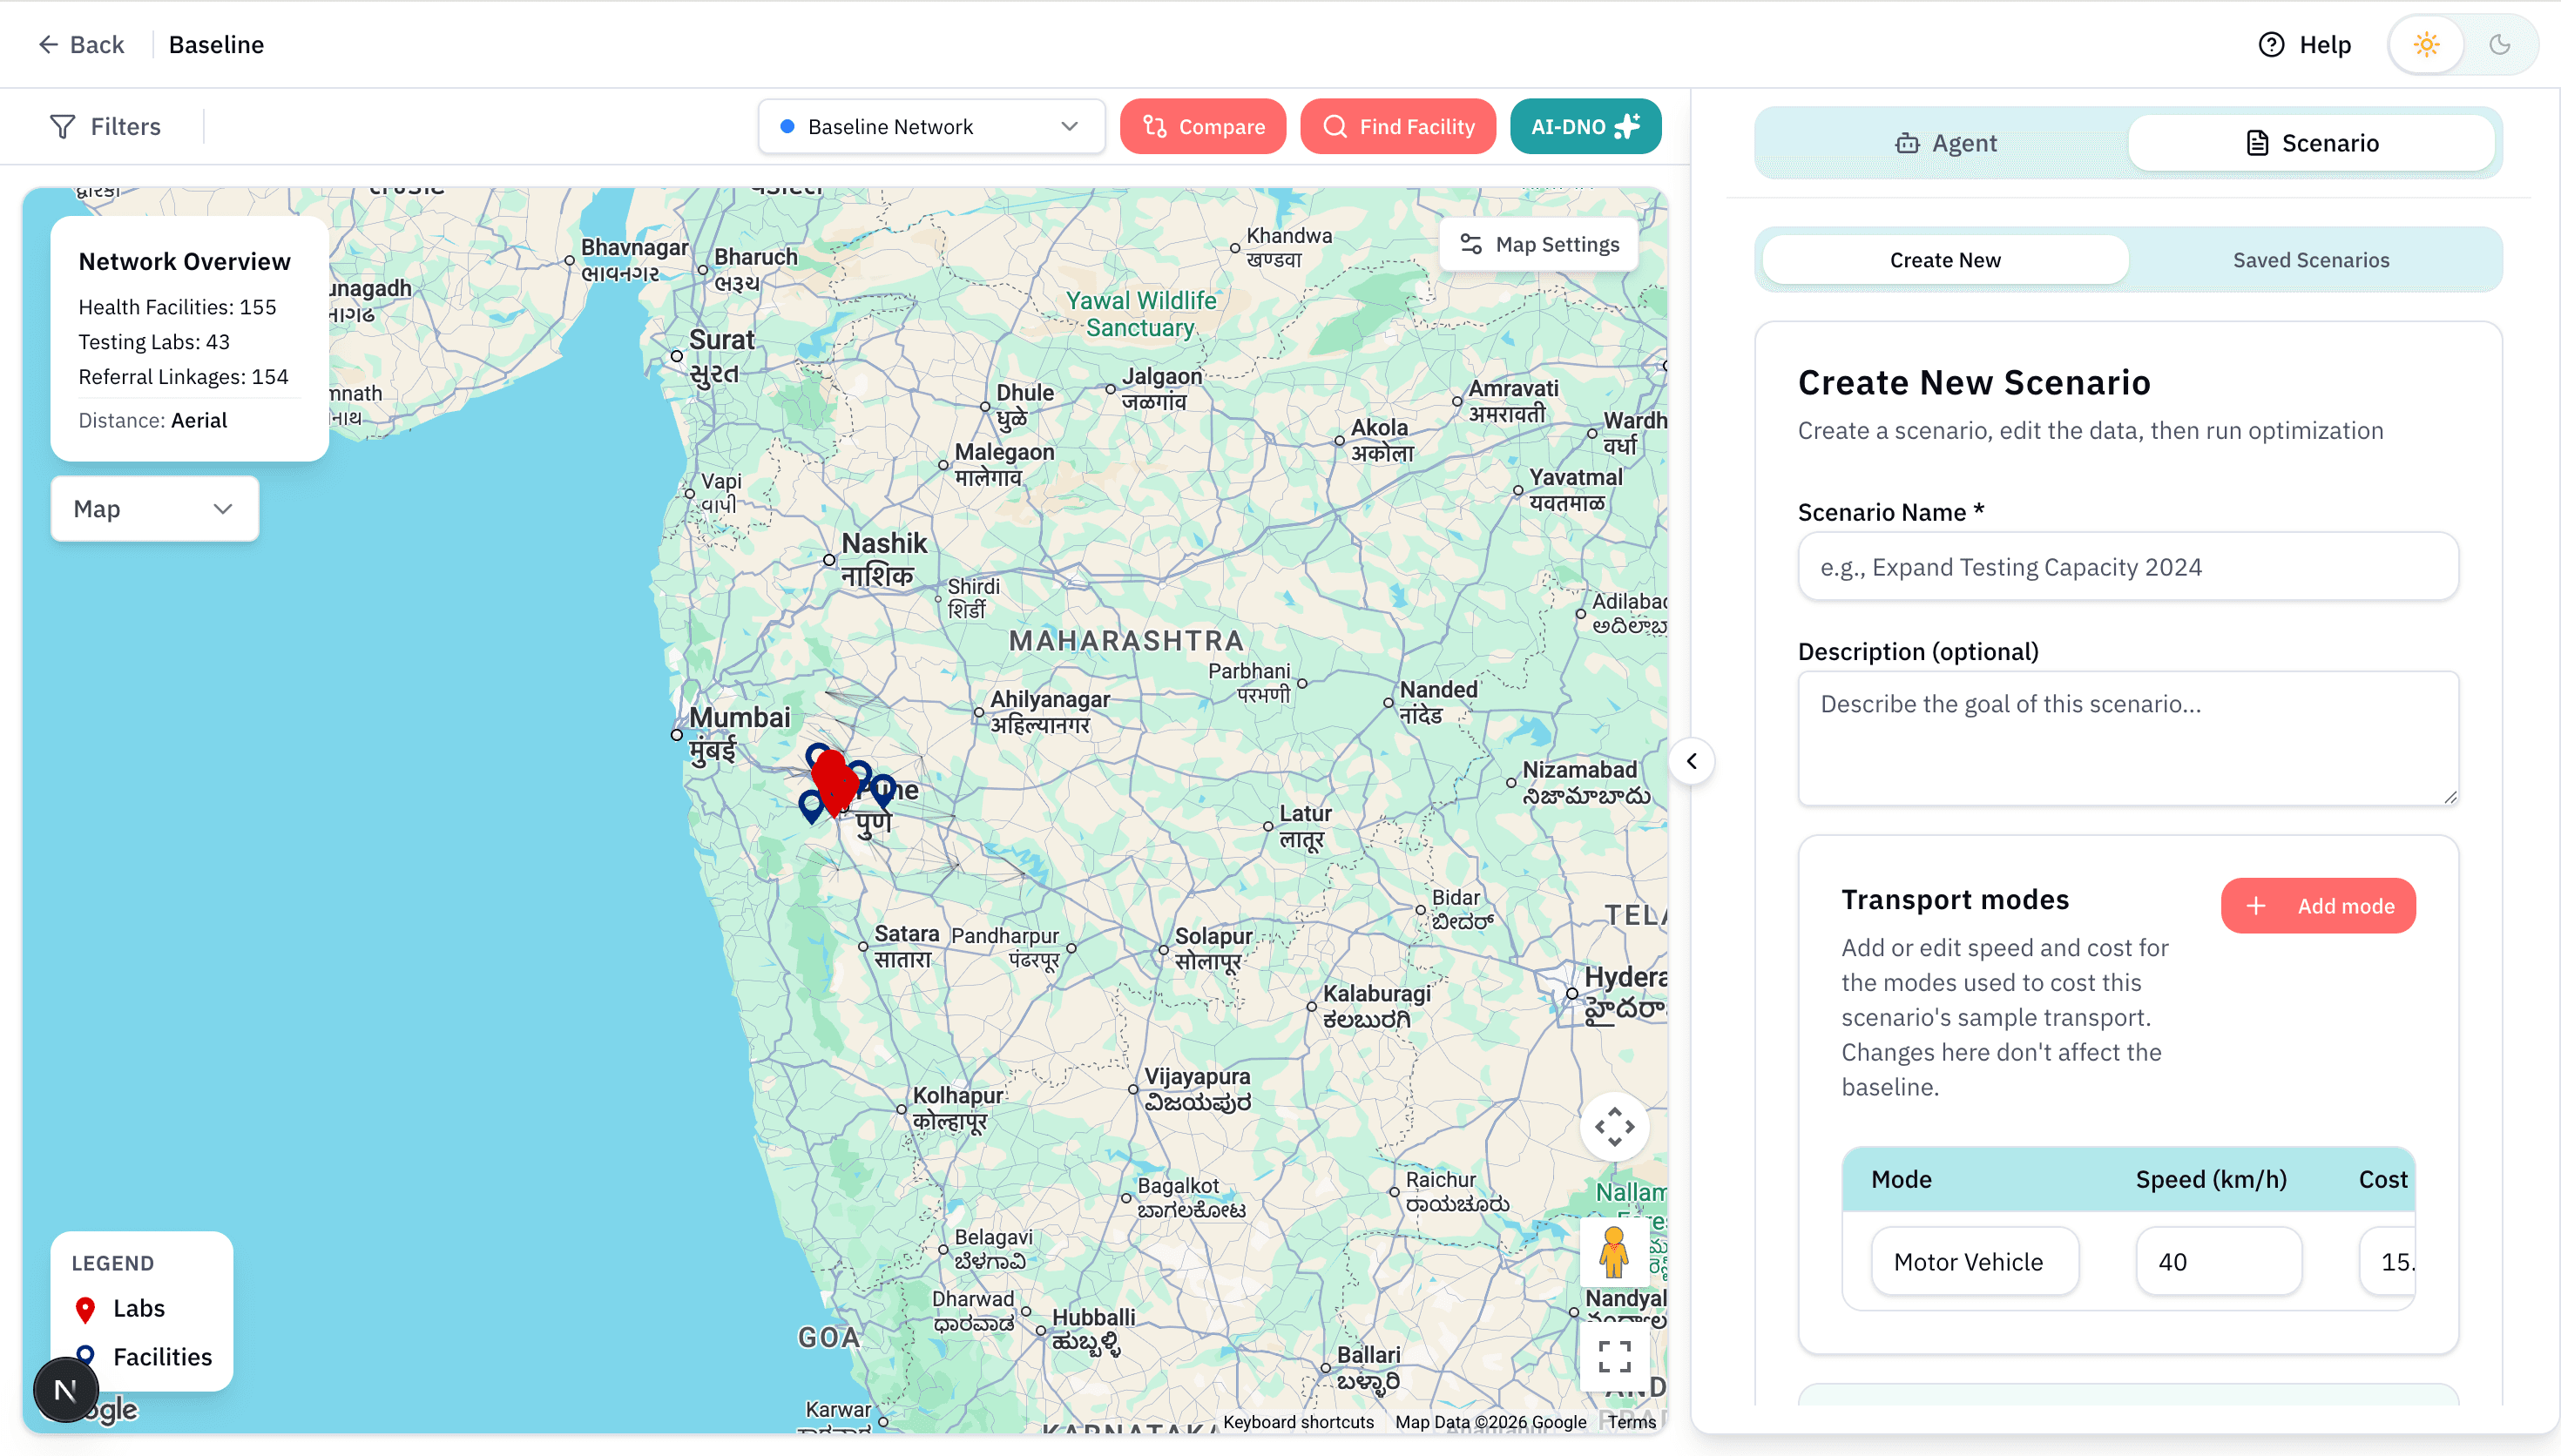This screenshot has height=1456, width=2561.
Task: Click the Labs legend marker icon
Action: click(85, 1309)
